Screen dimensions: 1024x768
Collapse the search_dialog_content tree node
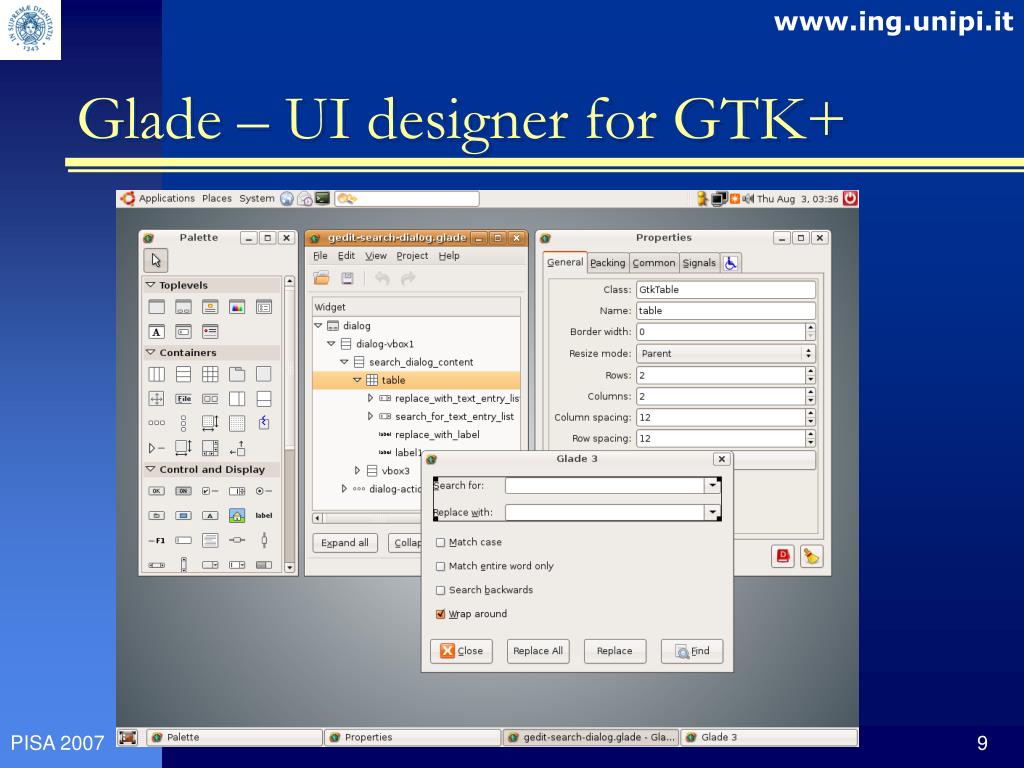(344, 362)
